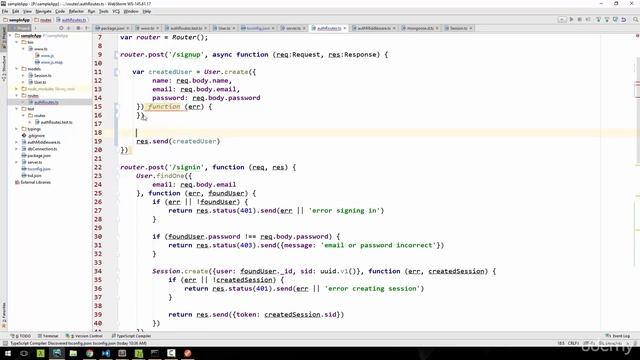Screen dimensions: 640x360
Task: Collapse the sampleApp root folder
Action: pyautogui.click(x=11, y=36)
